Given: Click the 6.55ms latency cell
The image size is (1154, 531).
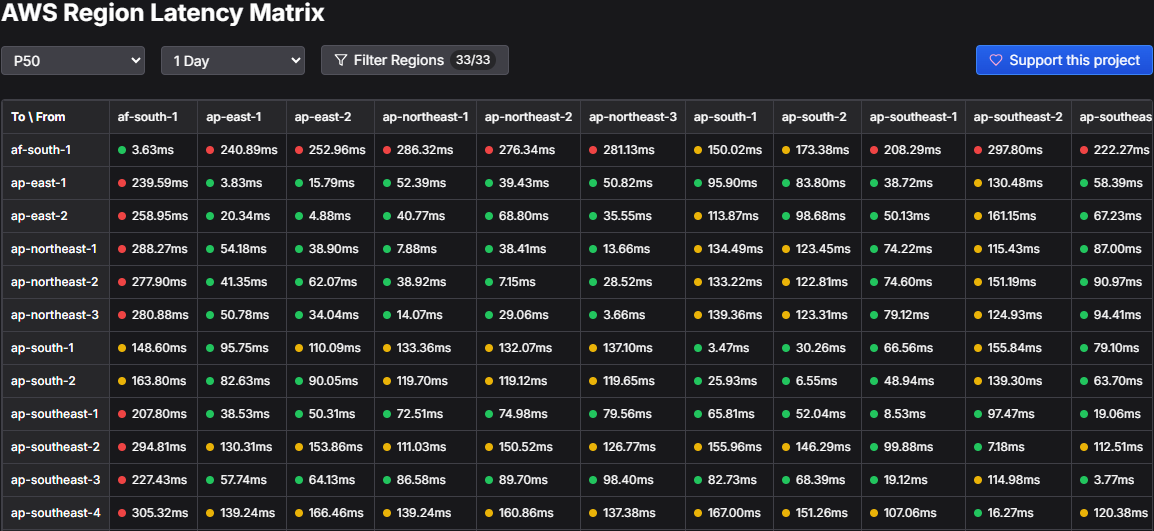Looking at the screenshot, I should [x=818, y=381].
